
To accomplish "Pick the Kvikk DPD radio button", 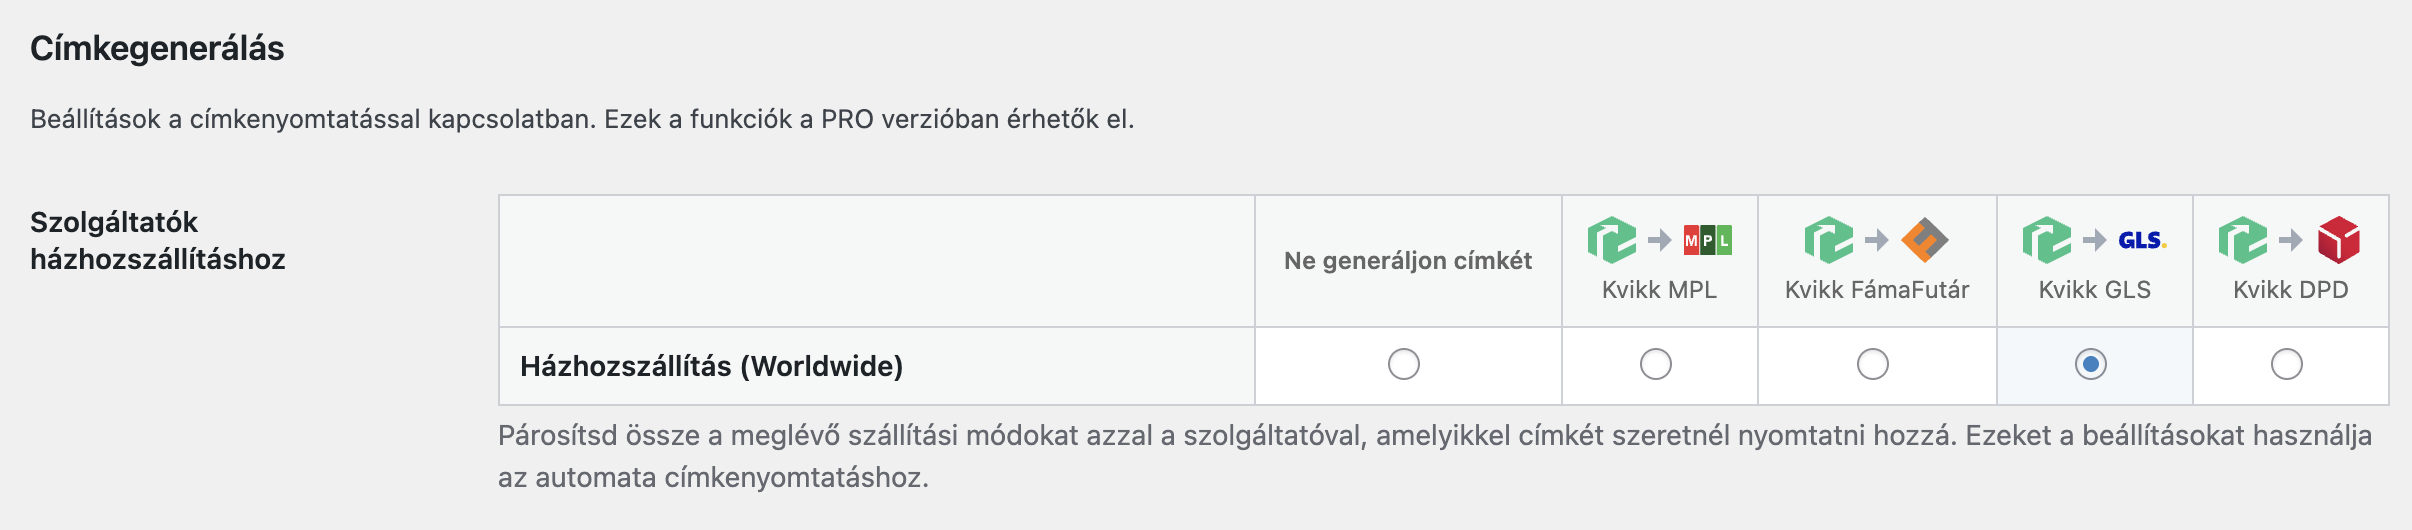I will click(2287, 364).
